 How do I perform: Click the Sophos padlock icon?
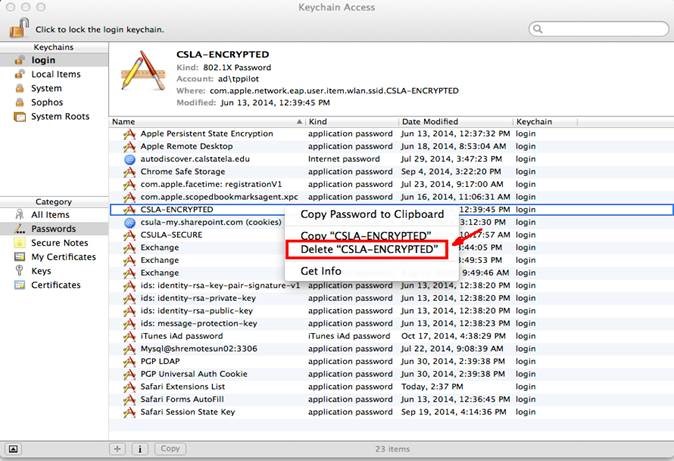[20, 102]
